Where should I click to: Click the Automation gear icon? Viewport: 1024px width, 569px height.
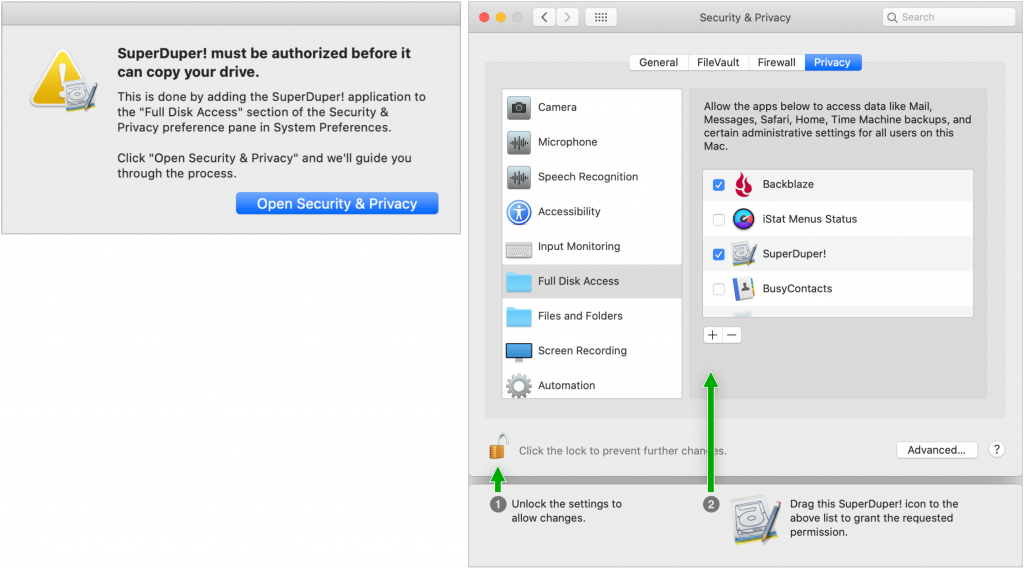click(x=519, y=386)
